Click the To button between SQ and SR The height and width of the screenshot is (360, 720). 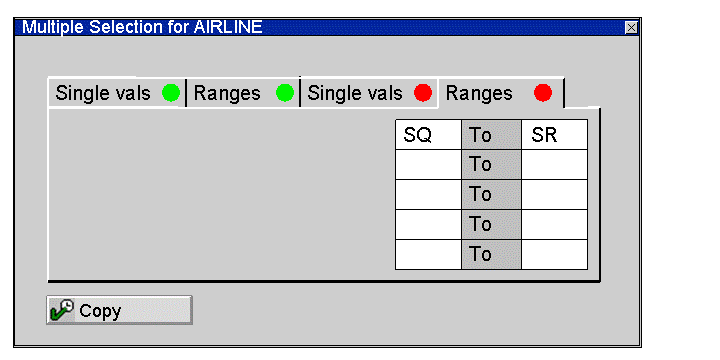coord(491,135)
